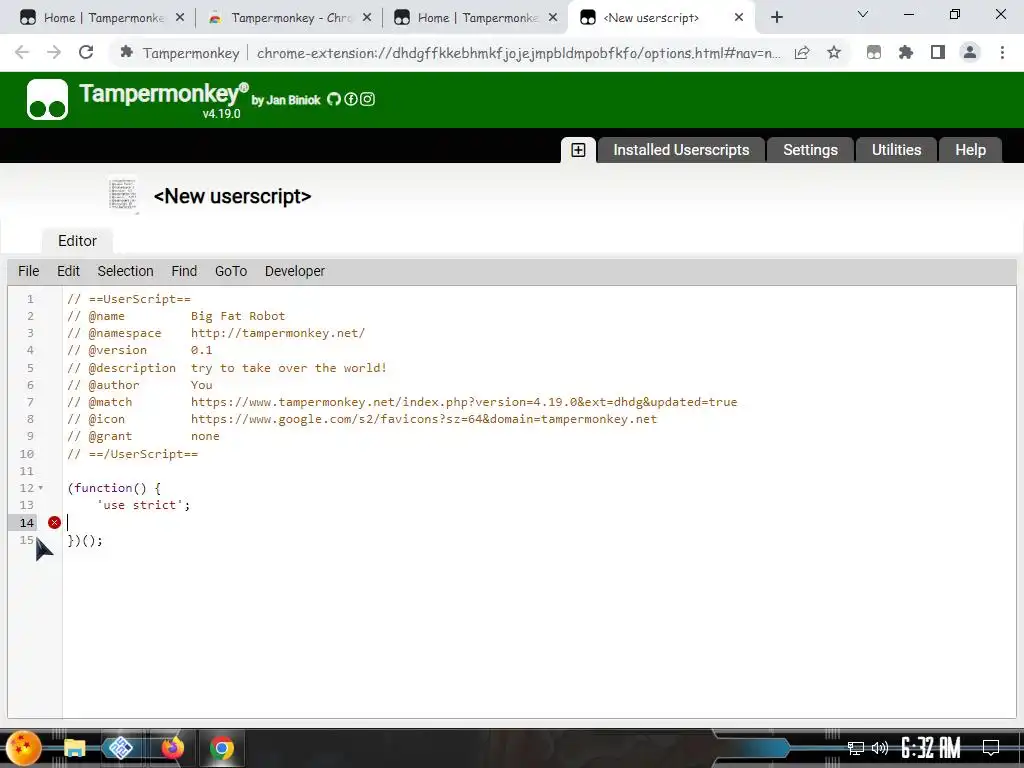The height and width of the screenshot is (768, 1024).
Task: Click the '// ==UserScript==' line 1 text
Action: pos(129,299)
